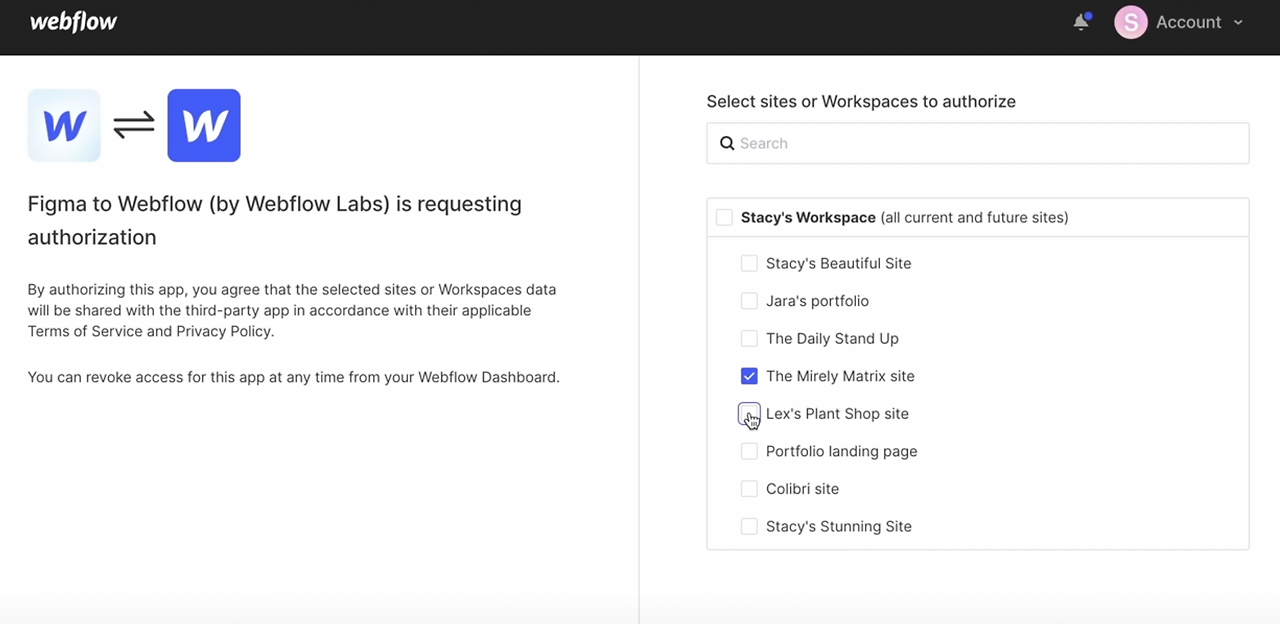Check Jara's portfolio checkbox
This screenshot has width=1280, height=624.
coord(749,301)
